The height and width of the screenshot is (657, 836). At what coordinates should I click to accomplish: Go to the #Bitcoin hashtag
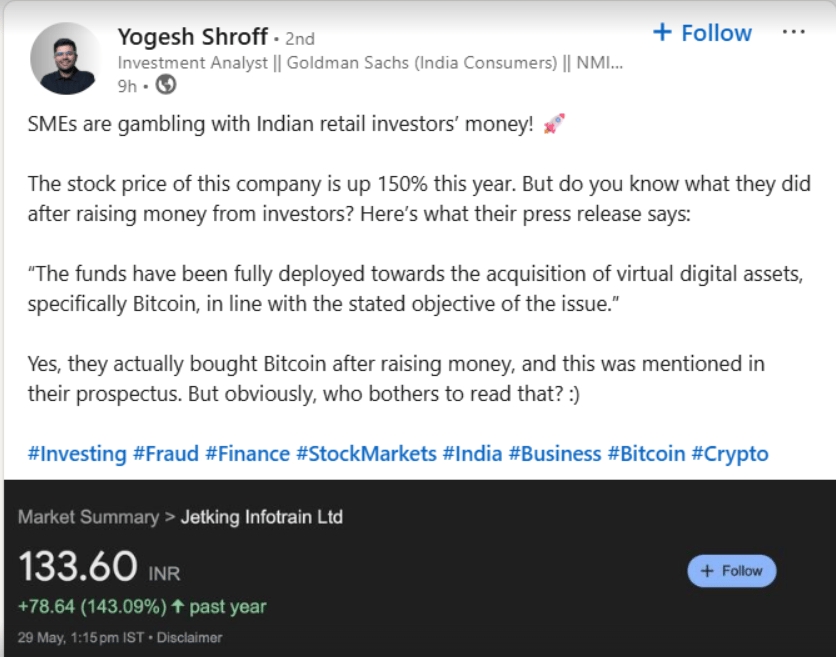(646, 454)
